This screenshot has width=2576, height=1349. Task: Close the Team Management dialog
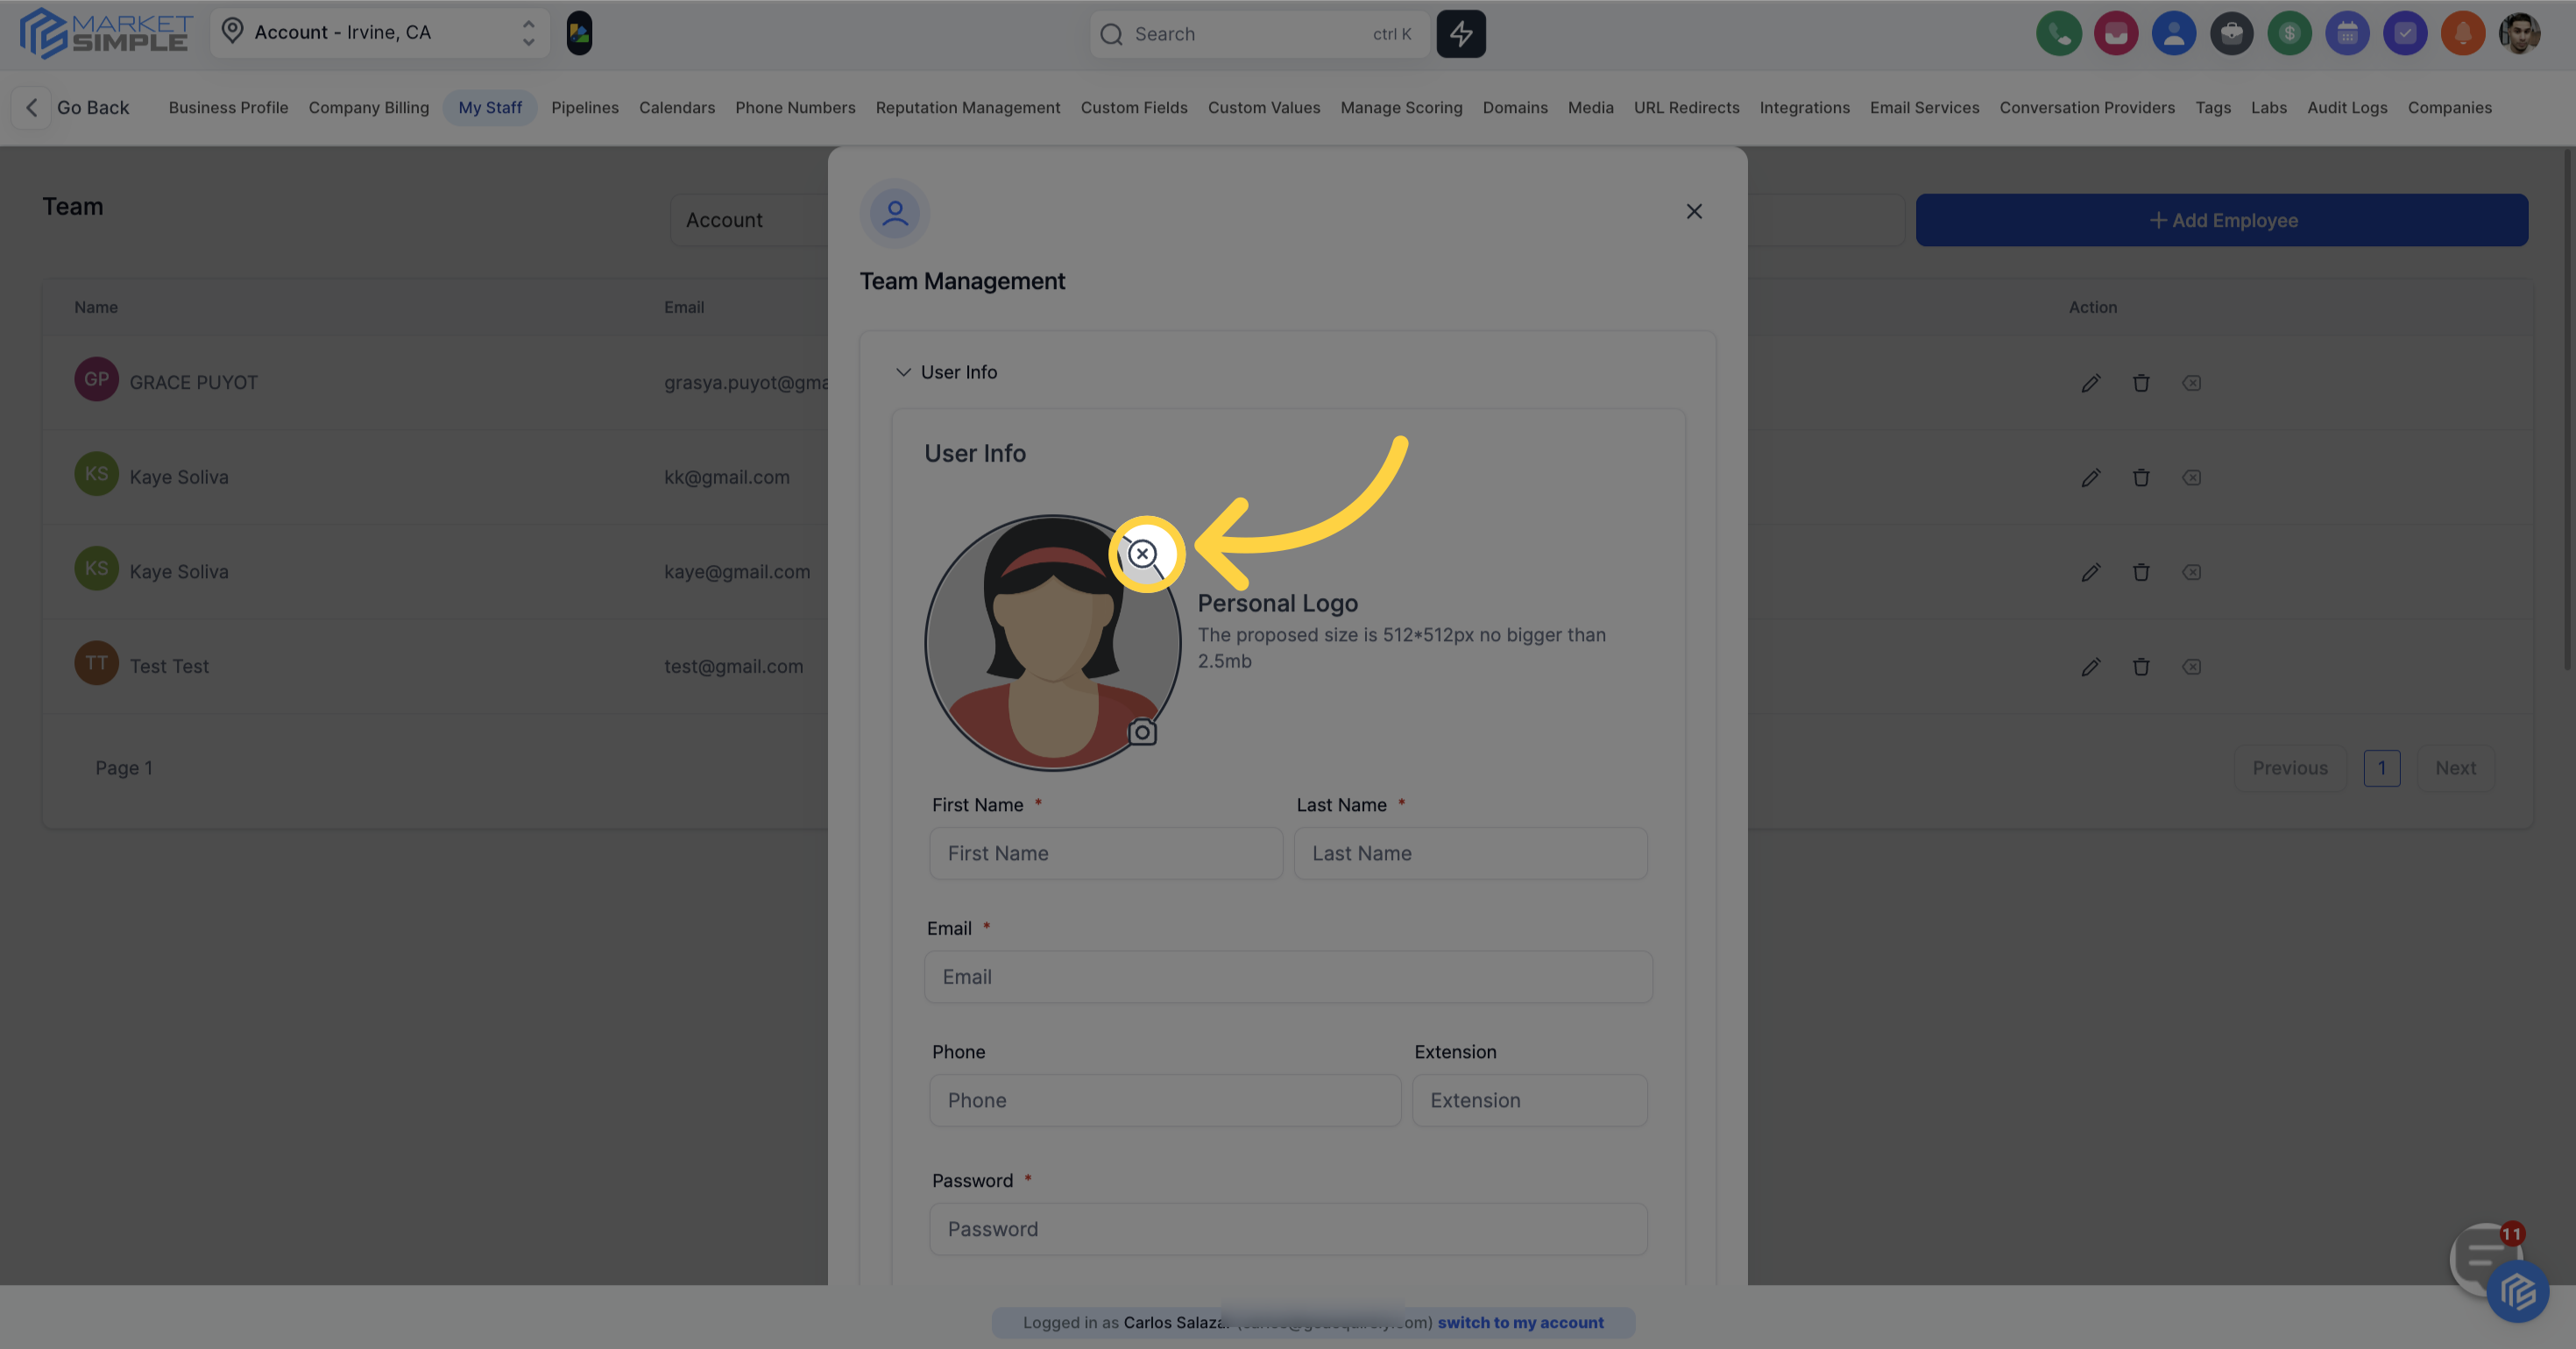click(x=1693, y=211)
